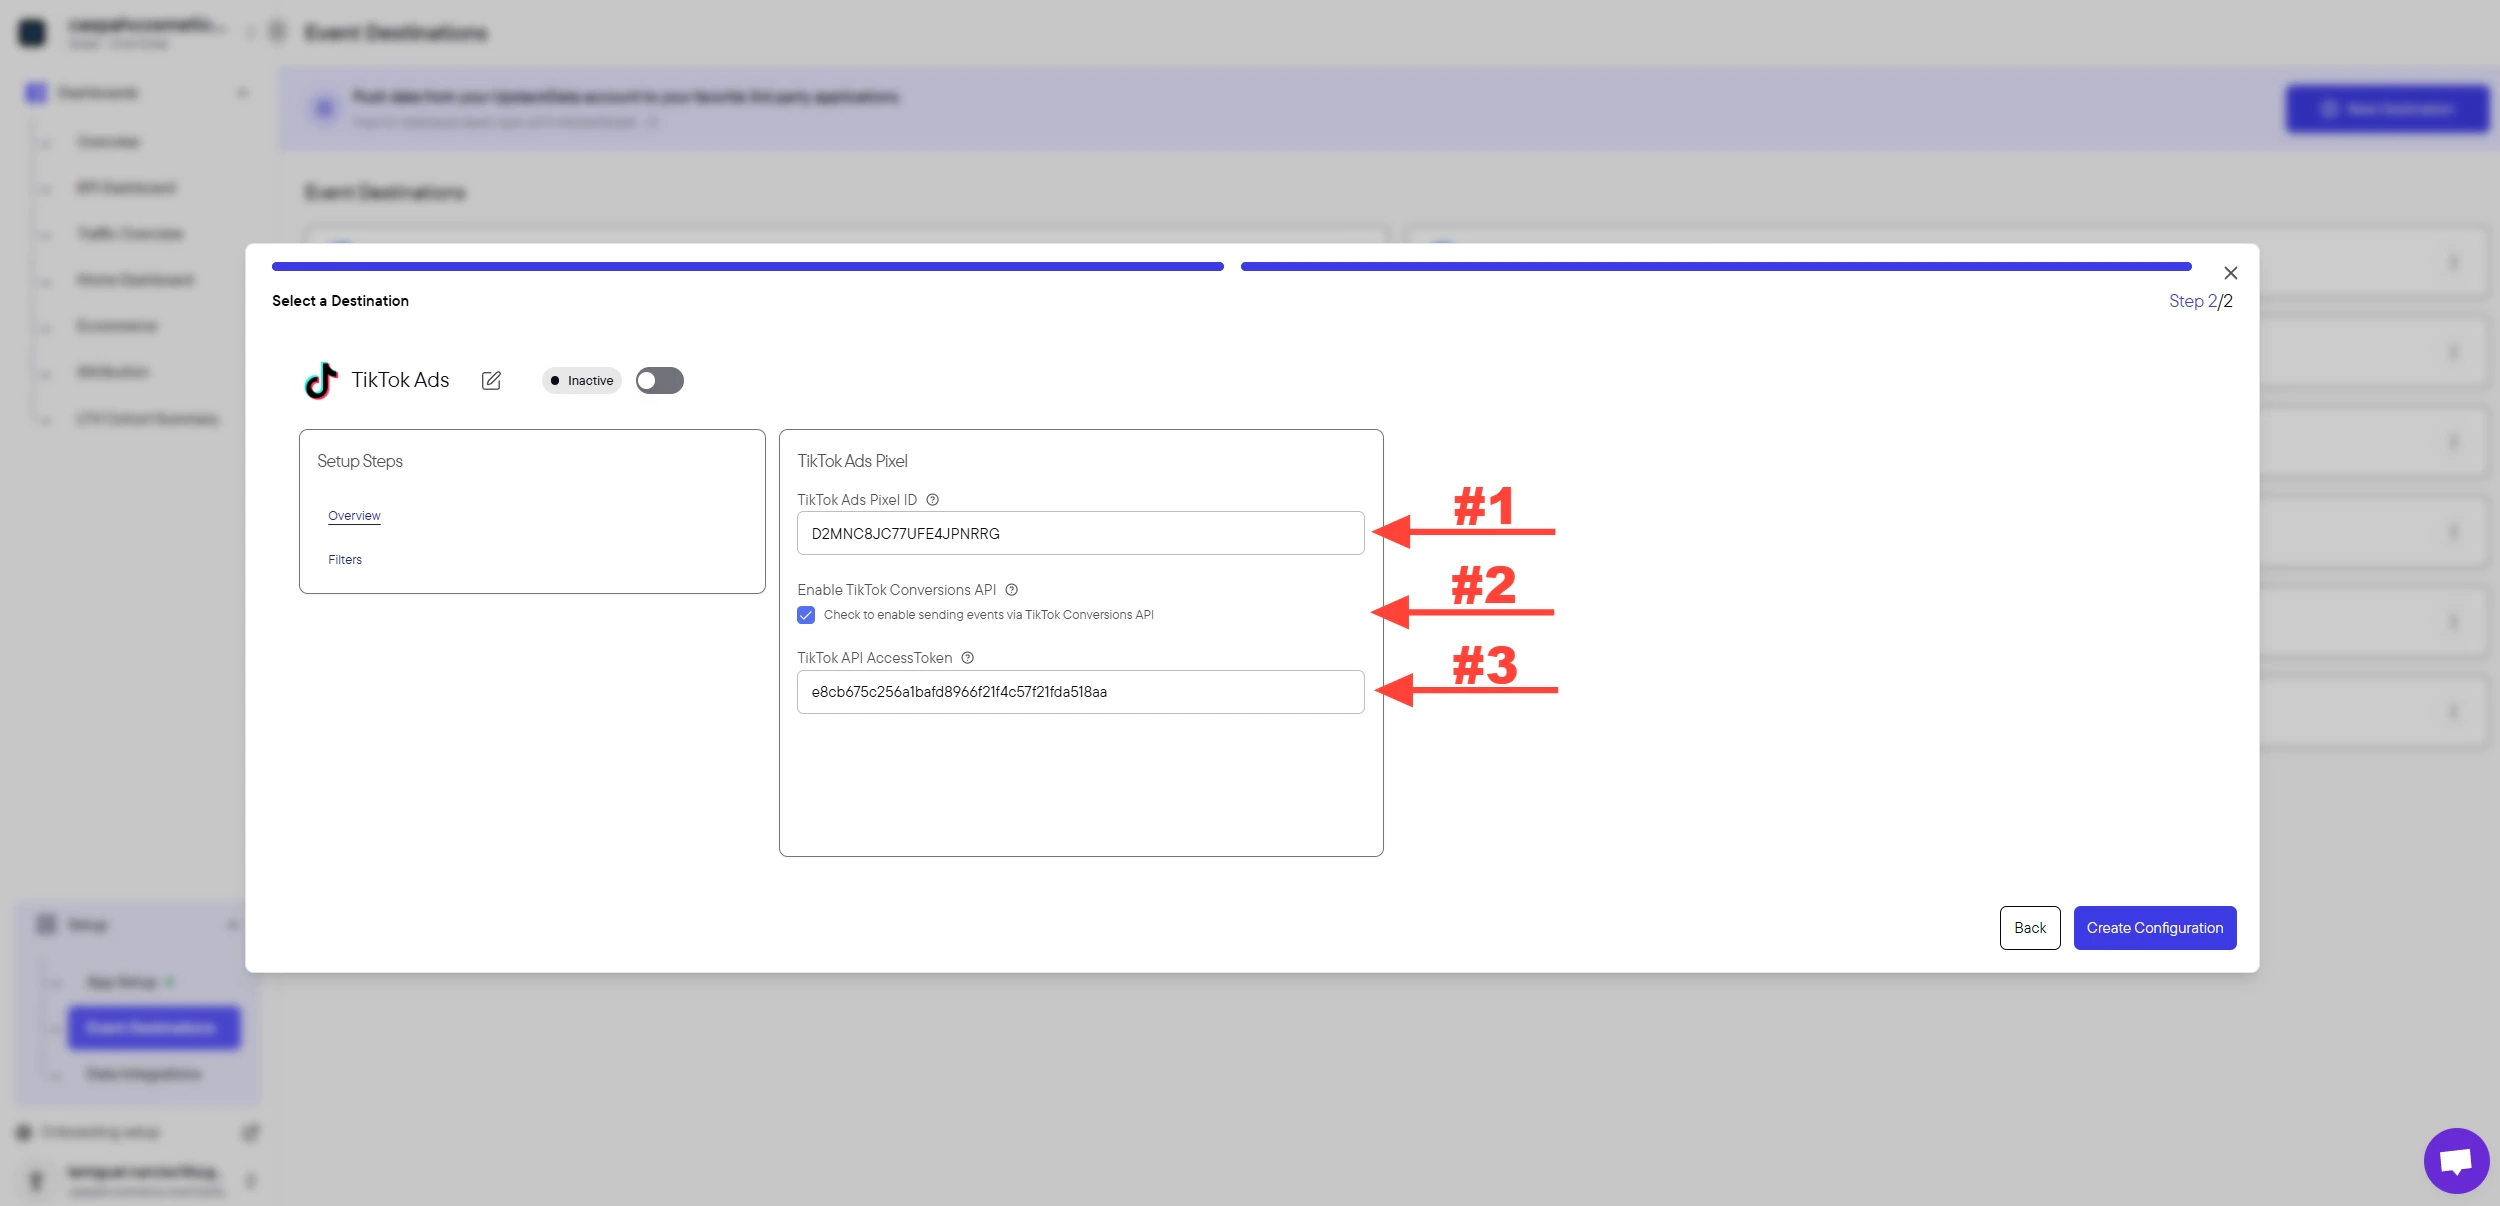Uncheck Enable TikTok Conversions API checkbox
This screenshot has height=1206, width=2500.
806,615
